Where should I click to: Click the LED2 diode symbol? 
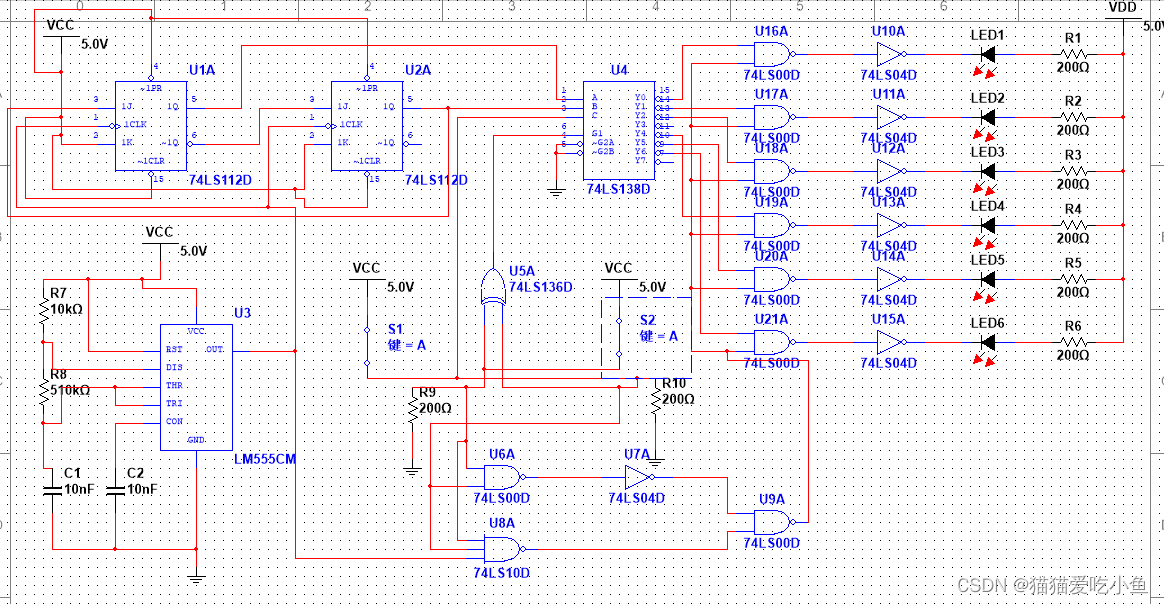(987, 117)
